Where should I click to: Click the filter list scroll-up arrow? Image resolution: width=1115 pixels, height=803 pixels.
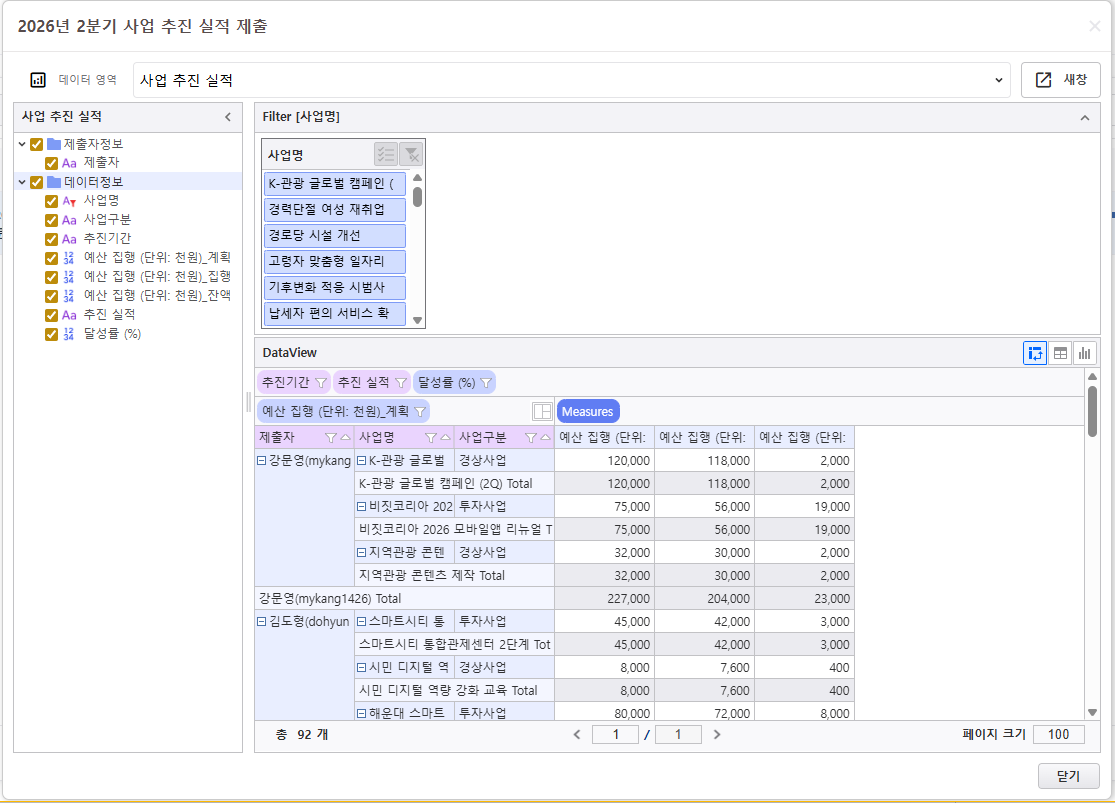click(x=417, y=177)
